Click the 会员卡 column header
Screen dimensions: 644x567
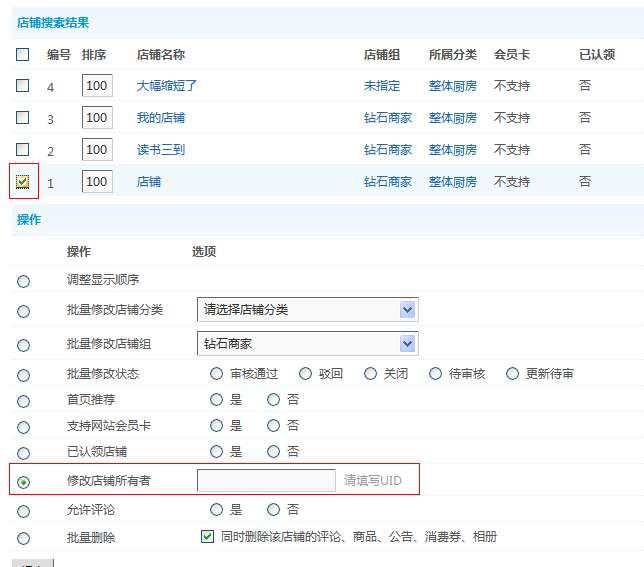[512, 55]
